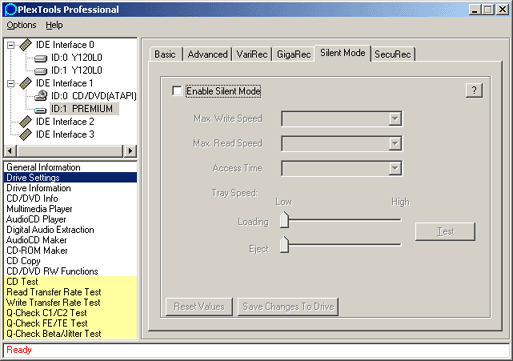The height and width of the screenshot is (361, 513).
Task: Enable the Silent Mode checkbox
Action: pyautogui.click(x=177, y=91)
